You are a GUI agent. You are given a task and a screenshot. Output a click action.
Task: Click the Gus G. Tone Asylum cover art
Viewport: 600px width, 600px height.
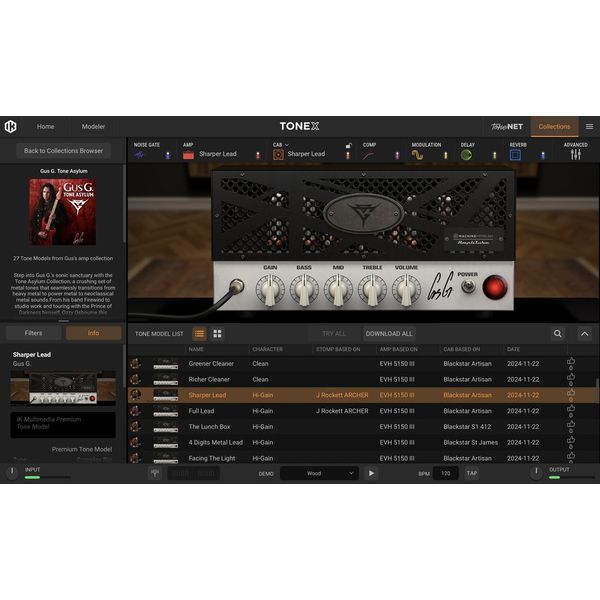pyautogui.click(x=63, y=212)
